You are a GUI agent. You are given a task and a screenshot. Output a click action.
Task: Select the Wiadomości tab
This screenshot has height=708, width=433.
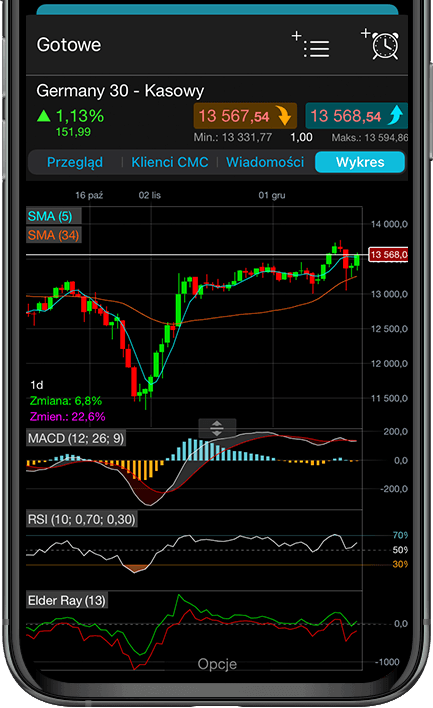(x=265, y=162)
